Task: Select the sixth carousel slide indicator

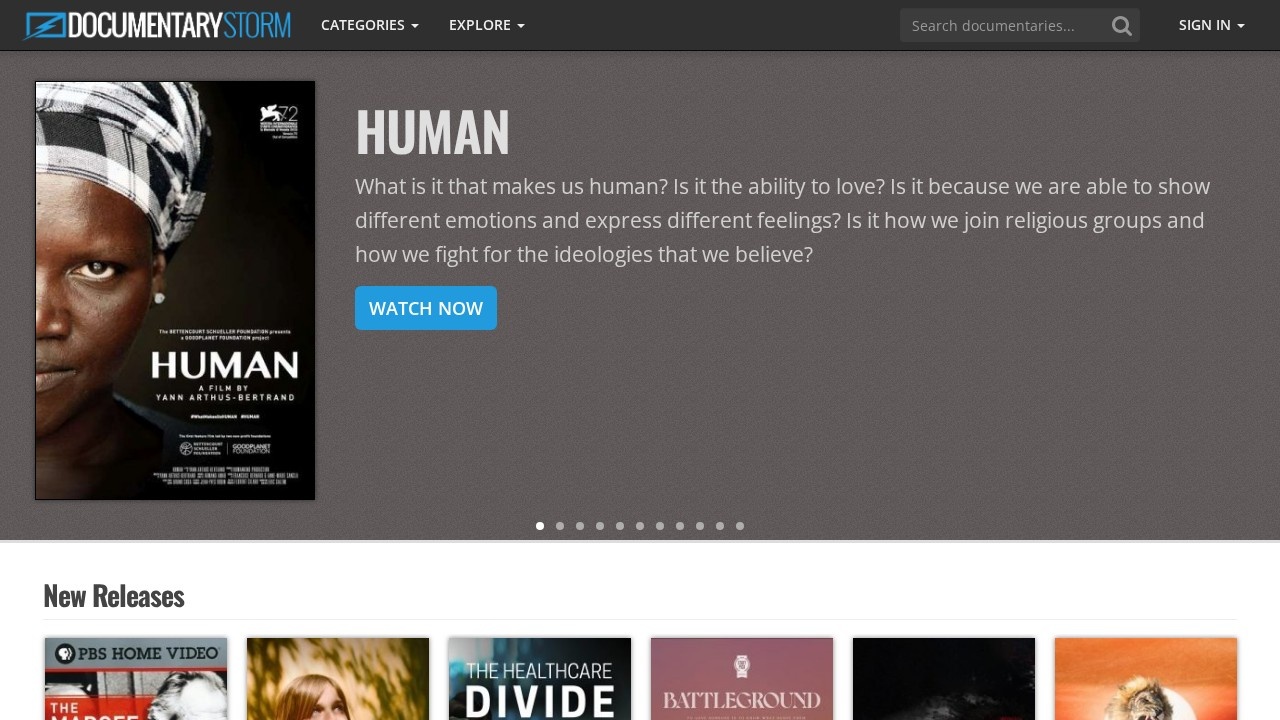Action: pyautogui.click(x=640, y=526)
